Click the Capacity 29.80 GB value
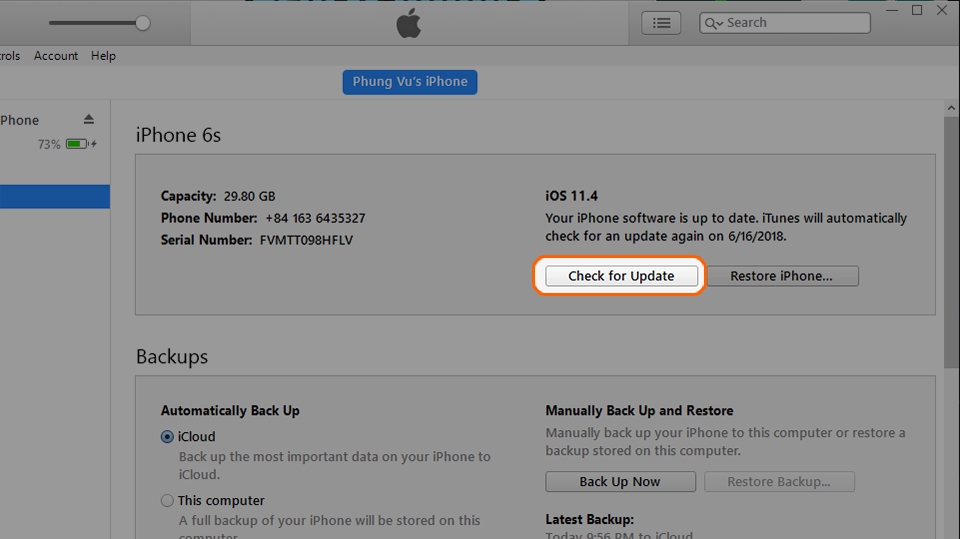This screenshot has height=539, width=960. (249, 196)
